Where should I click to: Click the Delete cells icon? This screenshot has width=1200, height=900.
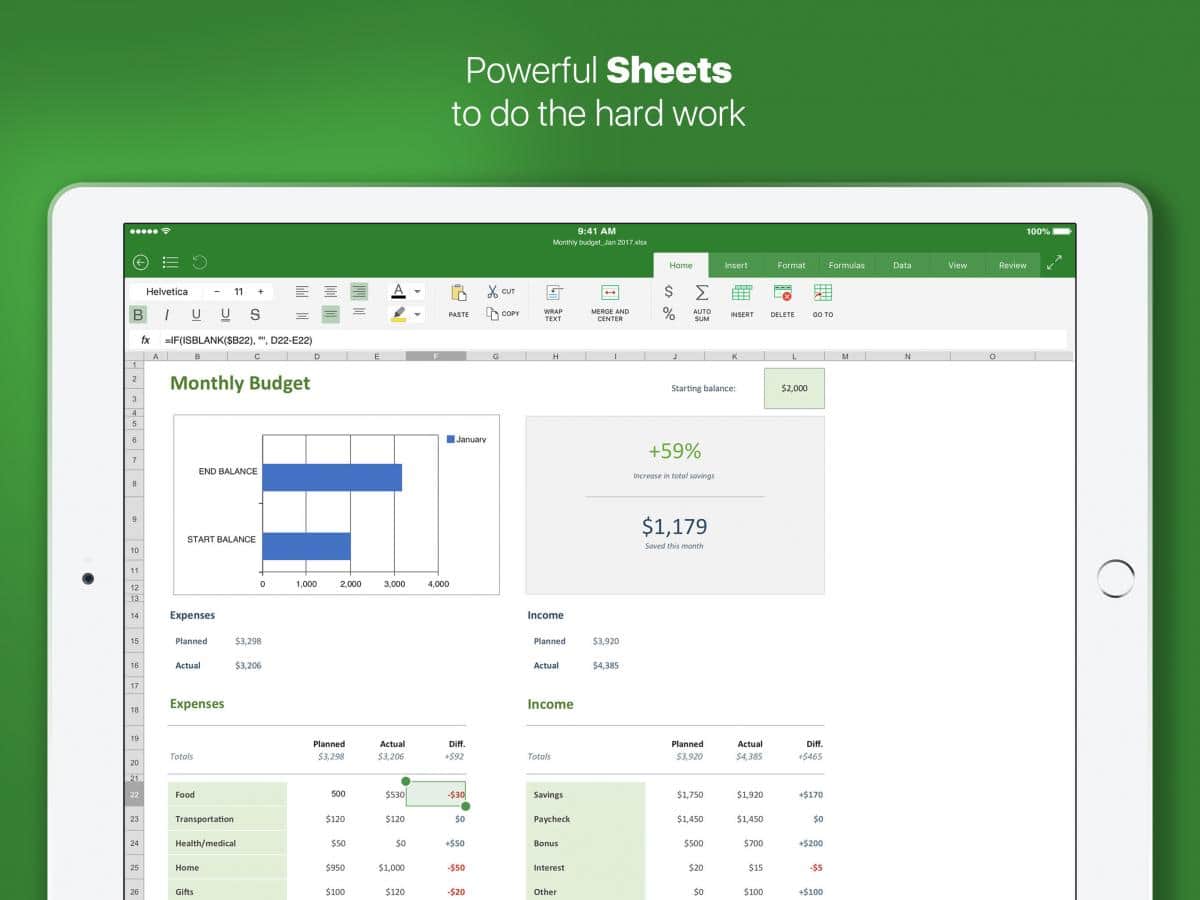782,293
